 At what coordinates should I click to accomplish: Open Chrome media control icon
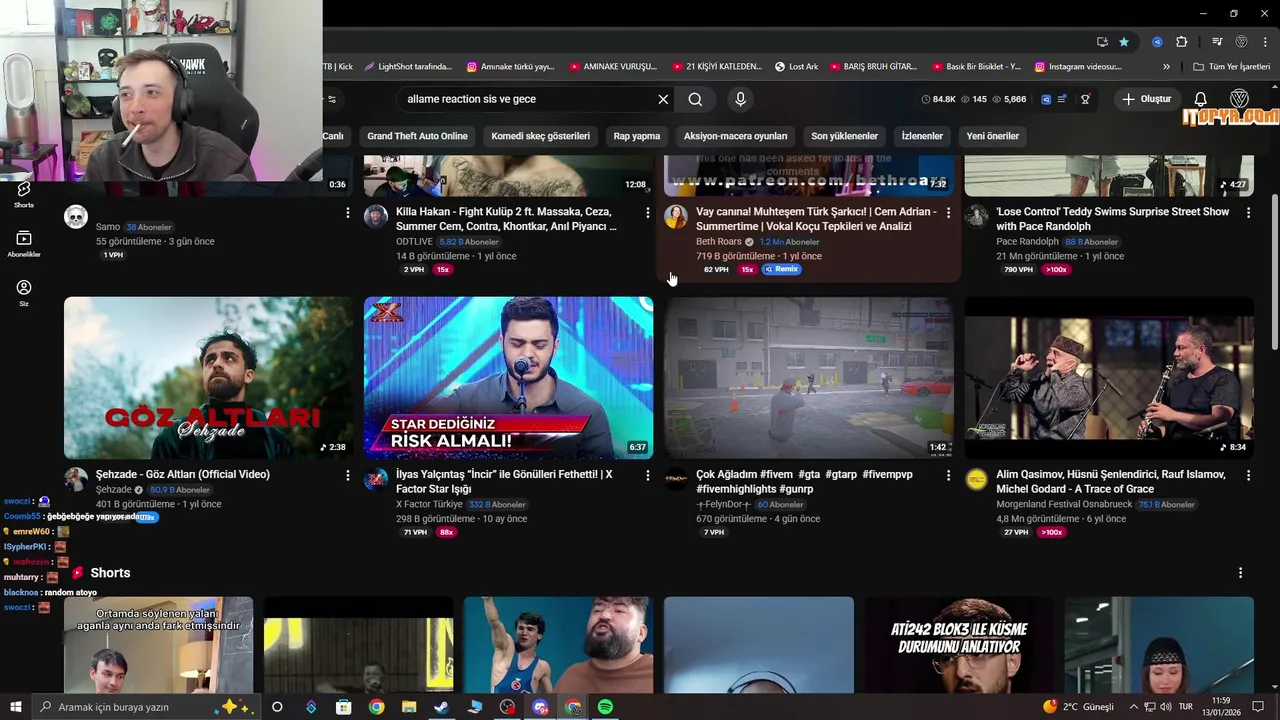pyautogui.click(x=1217, y=42)
